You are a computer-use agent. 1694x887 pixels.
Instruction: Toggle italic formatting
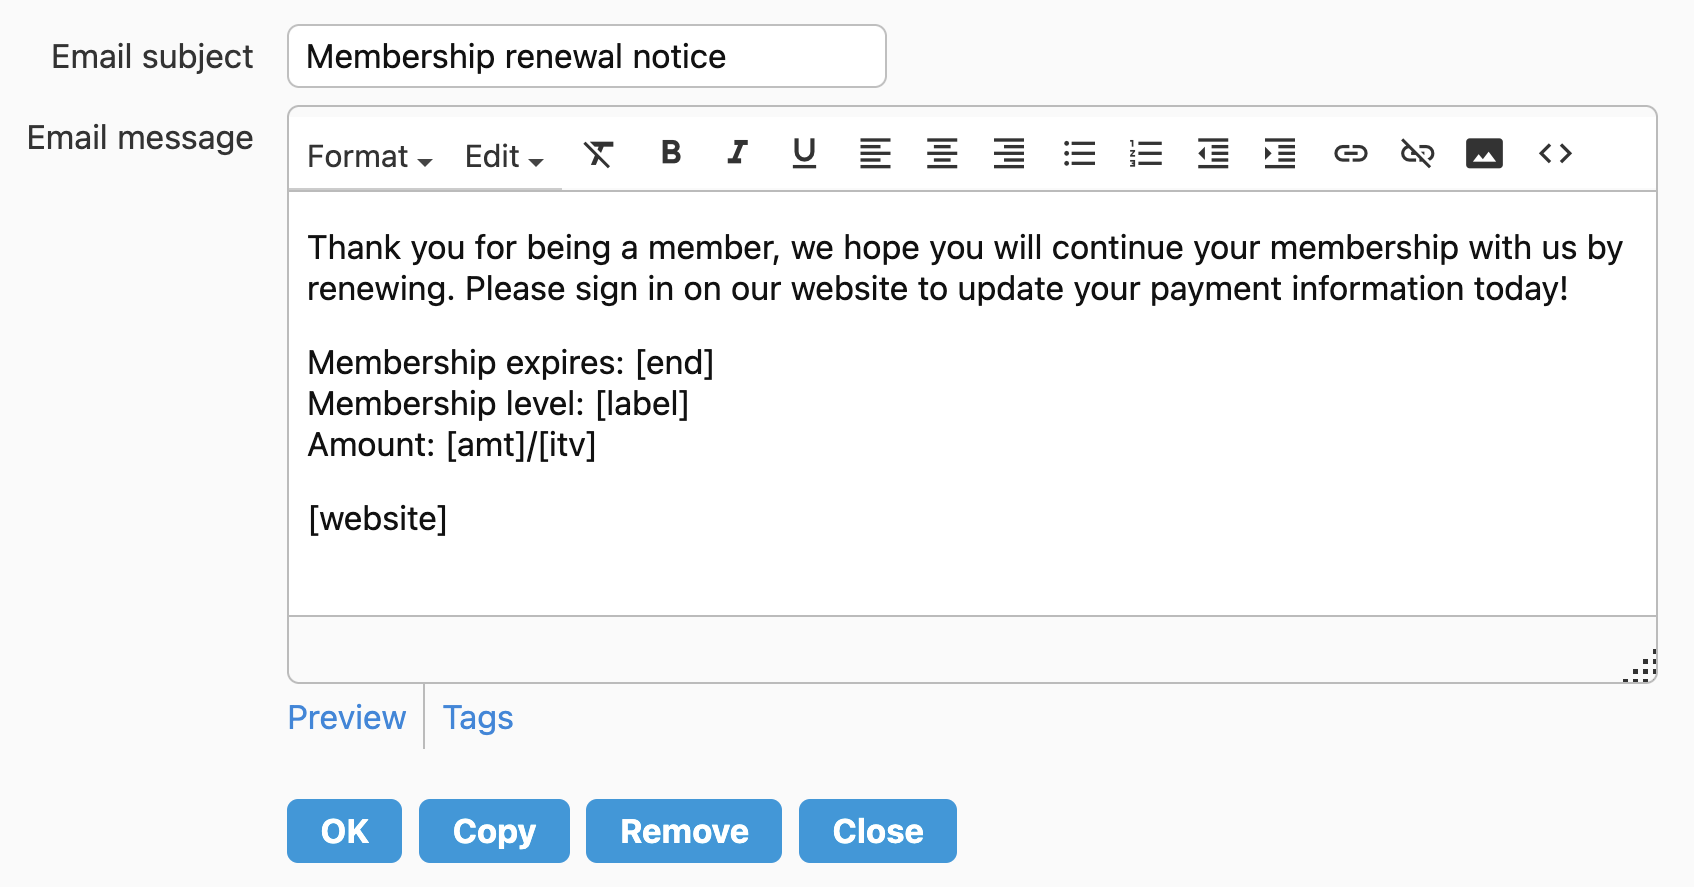(x=737, y=153)
